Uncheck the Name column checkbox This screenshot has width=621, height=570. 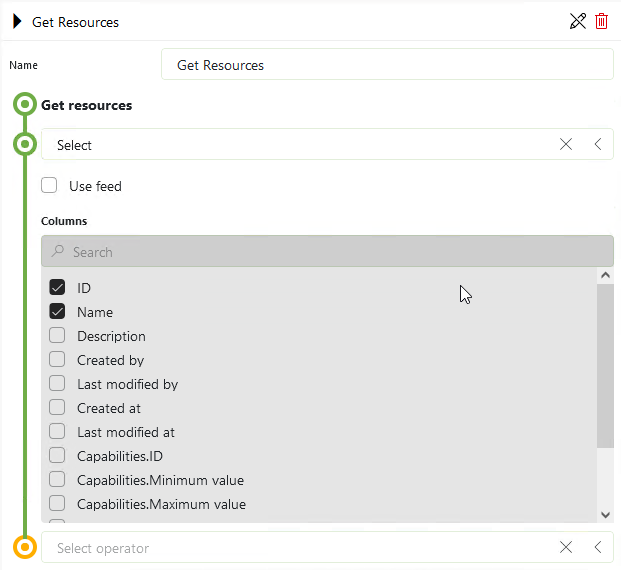tap(57, 311)
